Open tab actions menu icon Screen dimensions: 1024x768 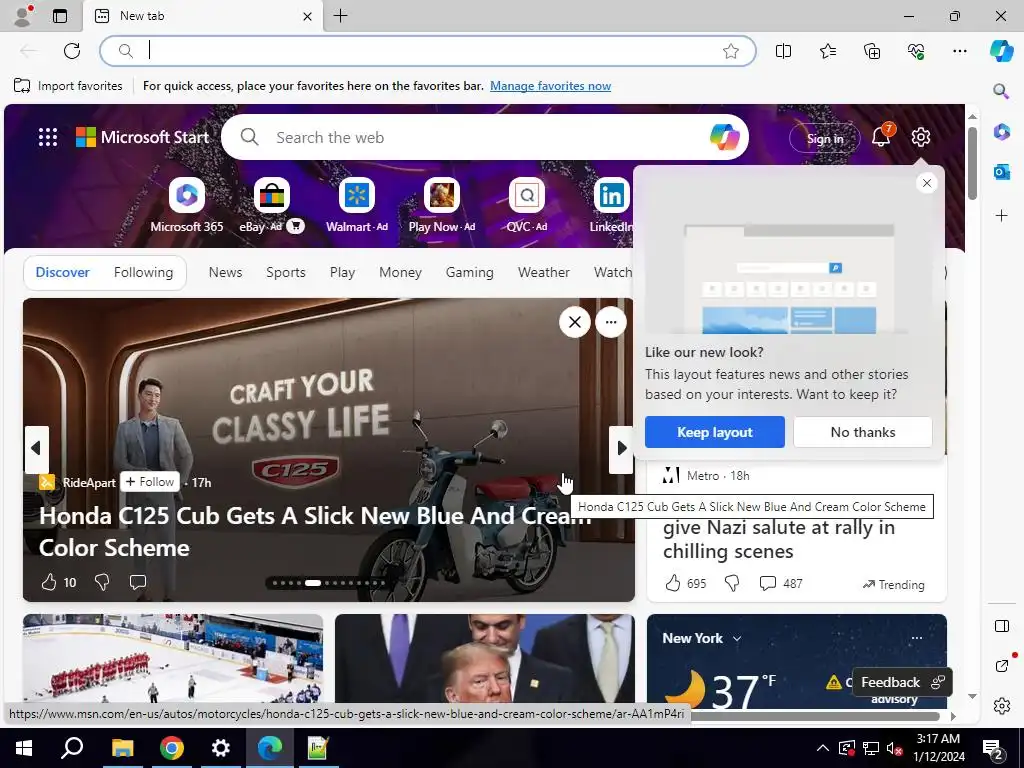(60, 16)
